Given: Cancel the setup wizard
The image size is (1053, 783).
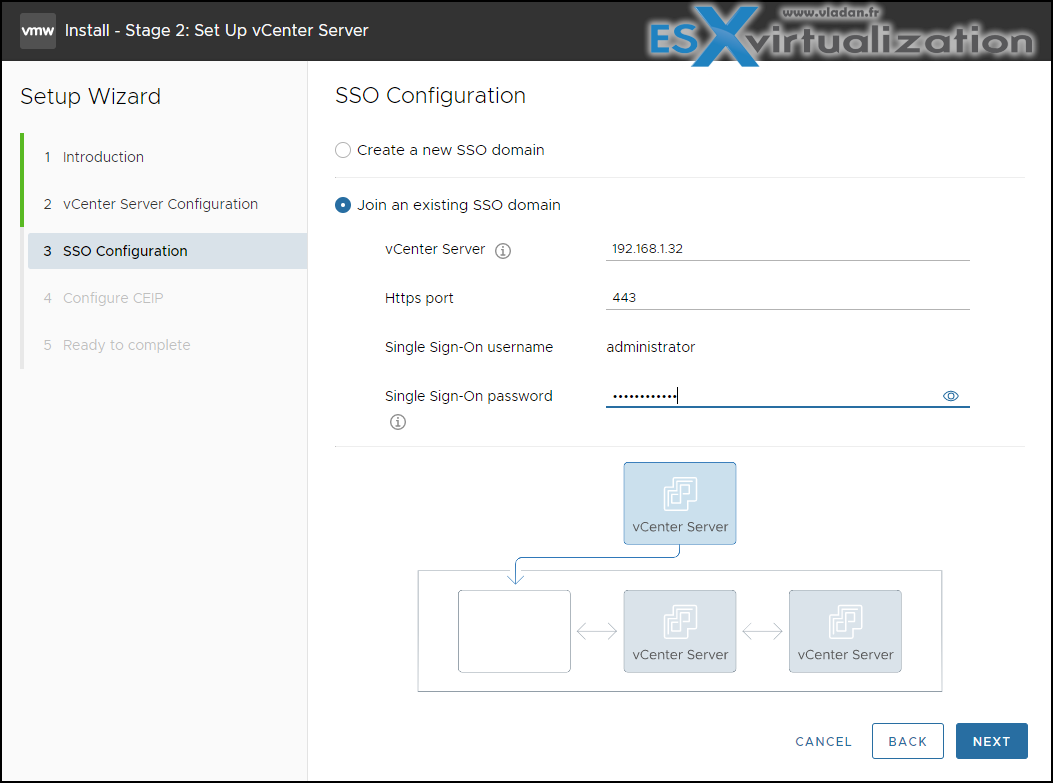Looking at the screenshot, I should (x=823, y=741).
